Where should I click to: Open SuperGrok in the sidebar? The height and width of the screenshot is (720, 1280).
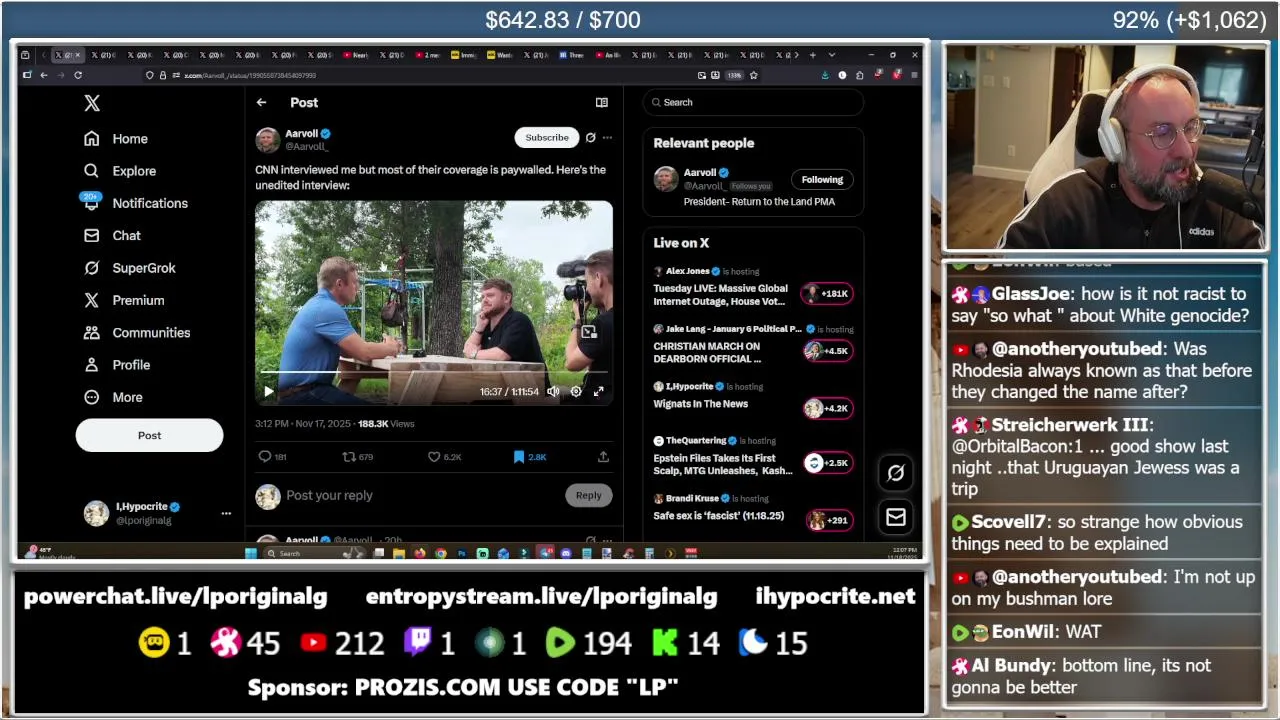(130, 268)
